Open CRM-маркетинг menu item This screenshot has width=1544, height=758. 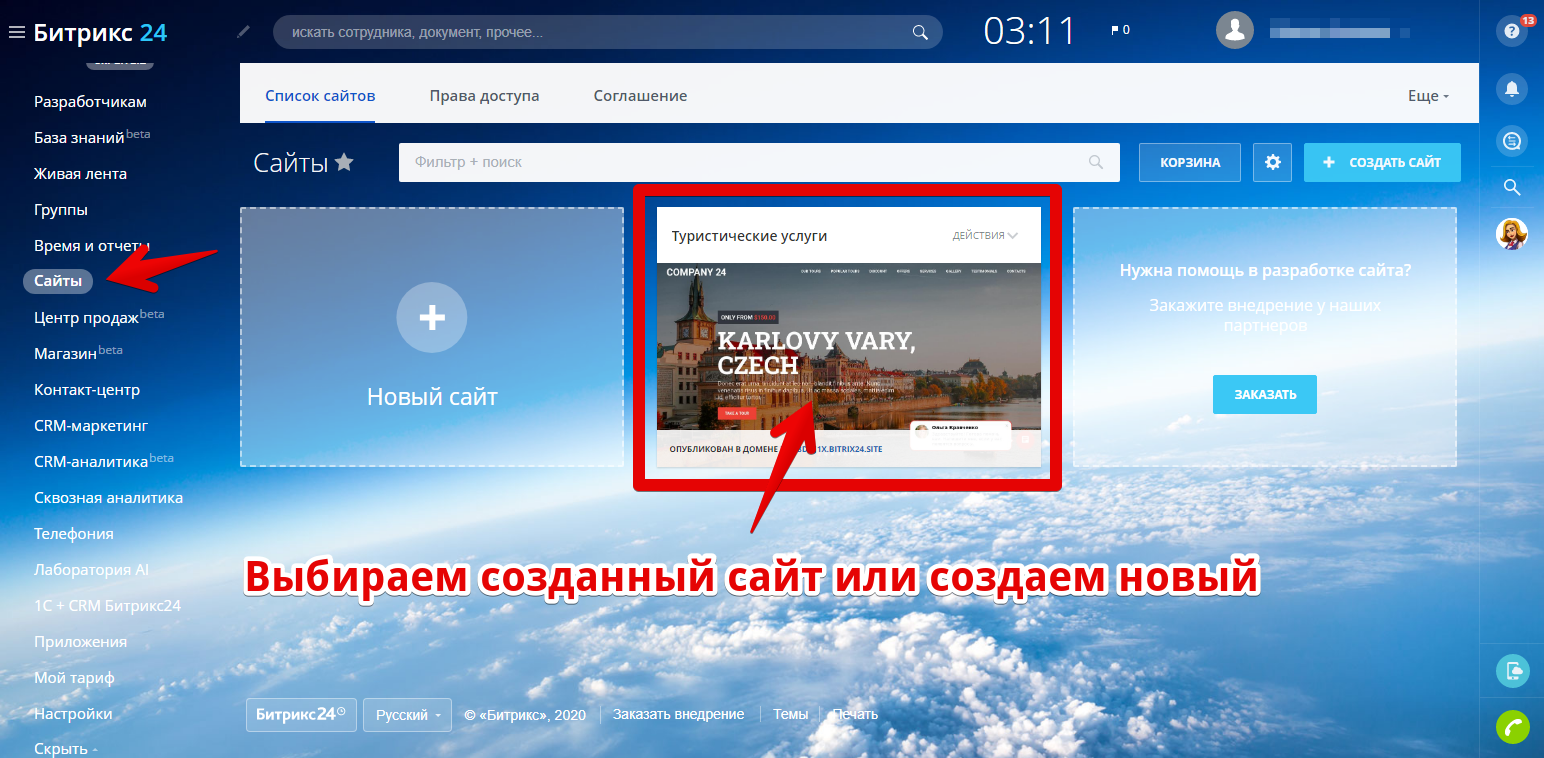coord(91,426)
